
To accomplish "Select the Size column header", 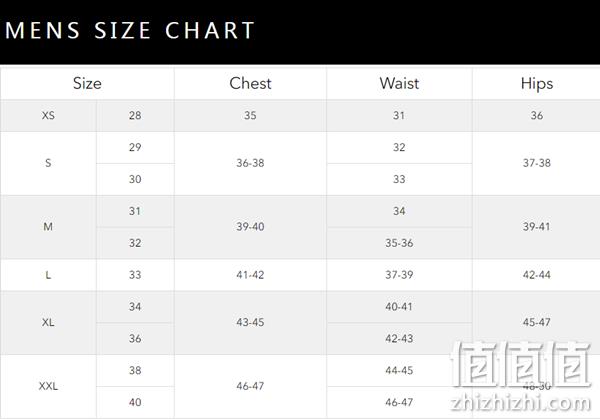I will pos(87,83).
